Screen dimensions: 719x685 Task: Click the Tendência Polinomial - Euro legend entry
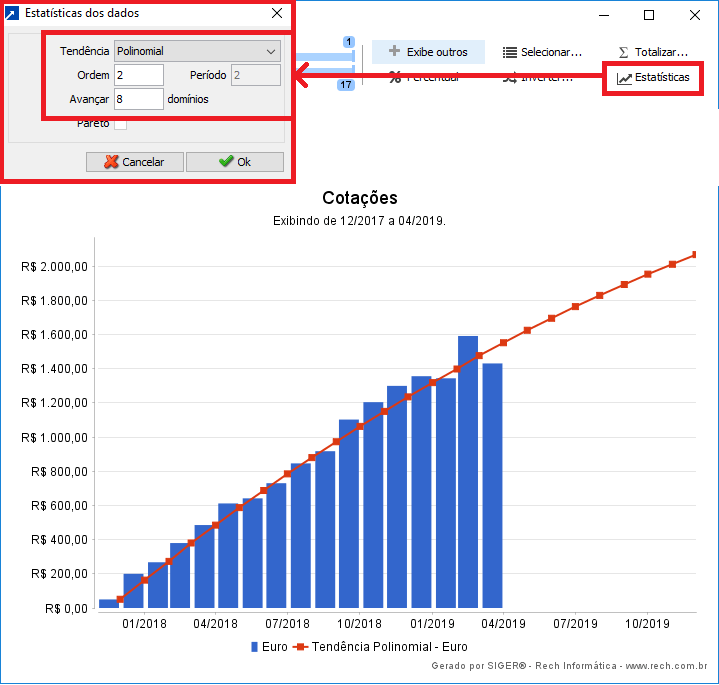click(381, 647)
